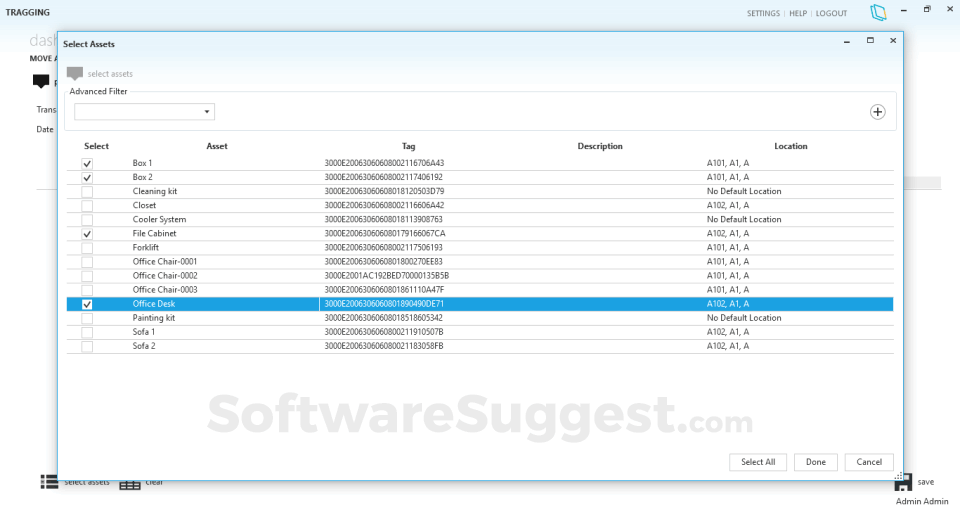The width and height of the screenshot is (960, 512).
Task: Open the Advanced Filter dropdown
Action: pyautogui.click(x=144, y=111)
